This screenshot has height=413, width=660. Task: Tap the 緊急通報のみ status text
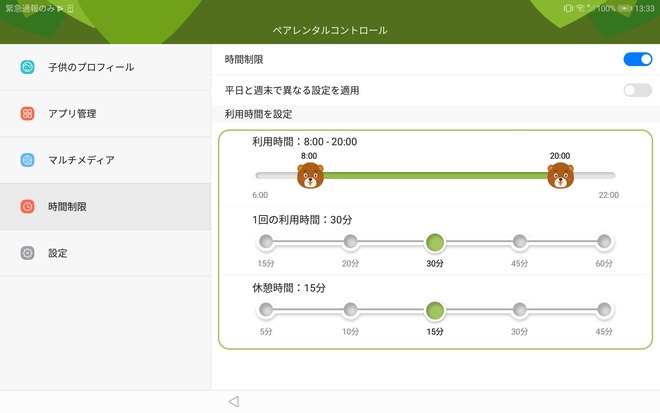click(x=30, y=8)
